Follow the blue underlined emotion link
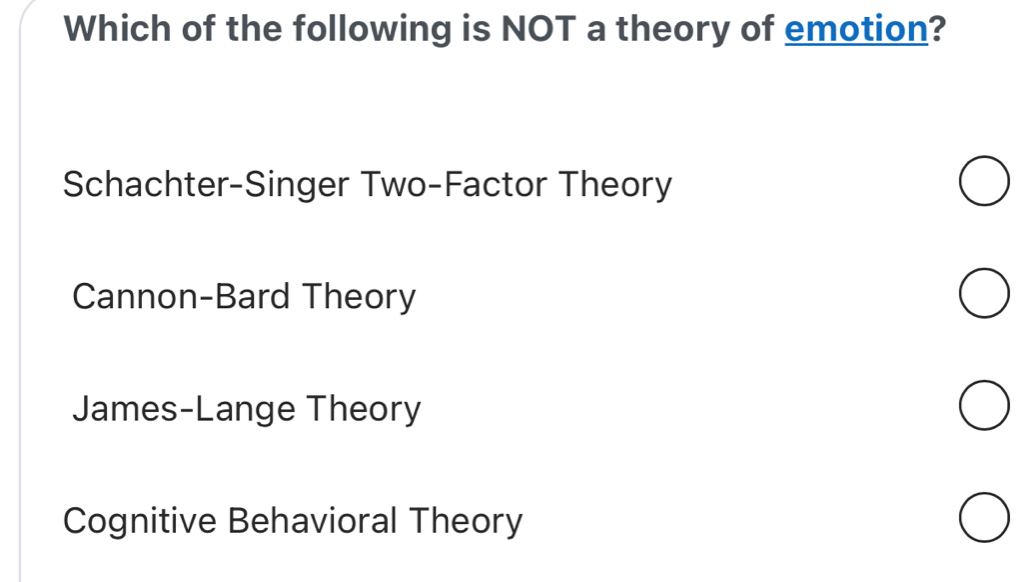 [856, 29]
